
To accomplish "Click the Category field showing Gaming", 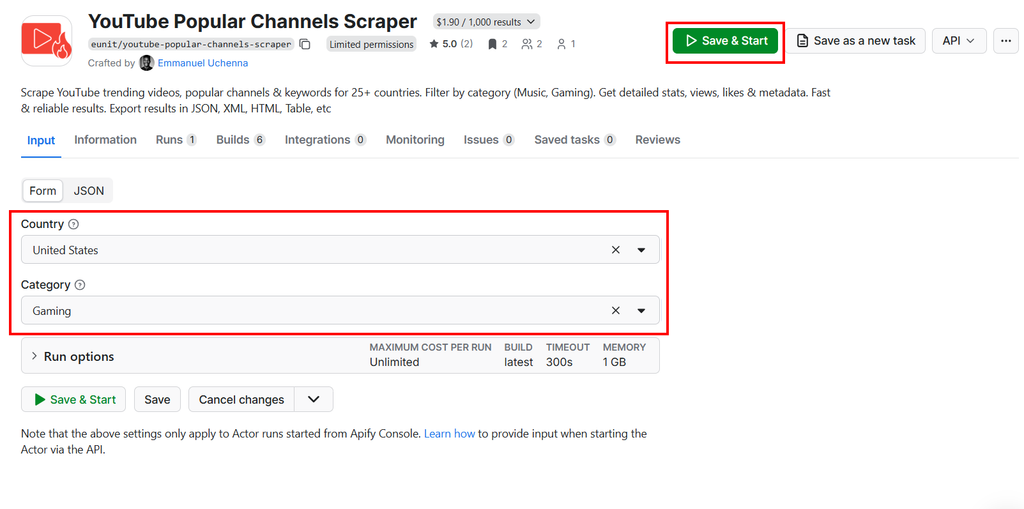I will click(340, 310).
